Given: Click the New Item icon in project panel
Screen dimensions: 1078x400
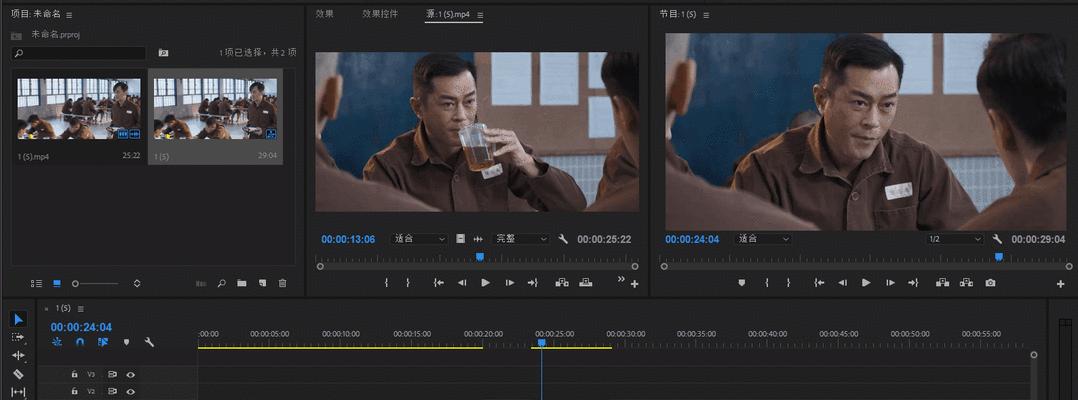Looking at the screenshot, I should pyautogui.click(x=262, y=283).
